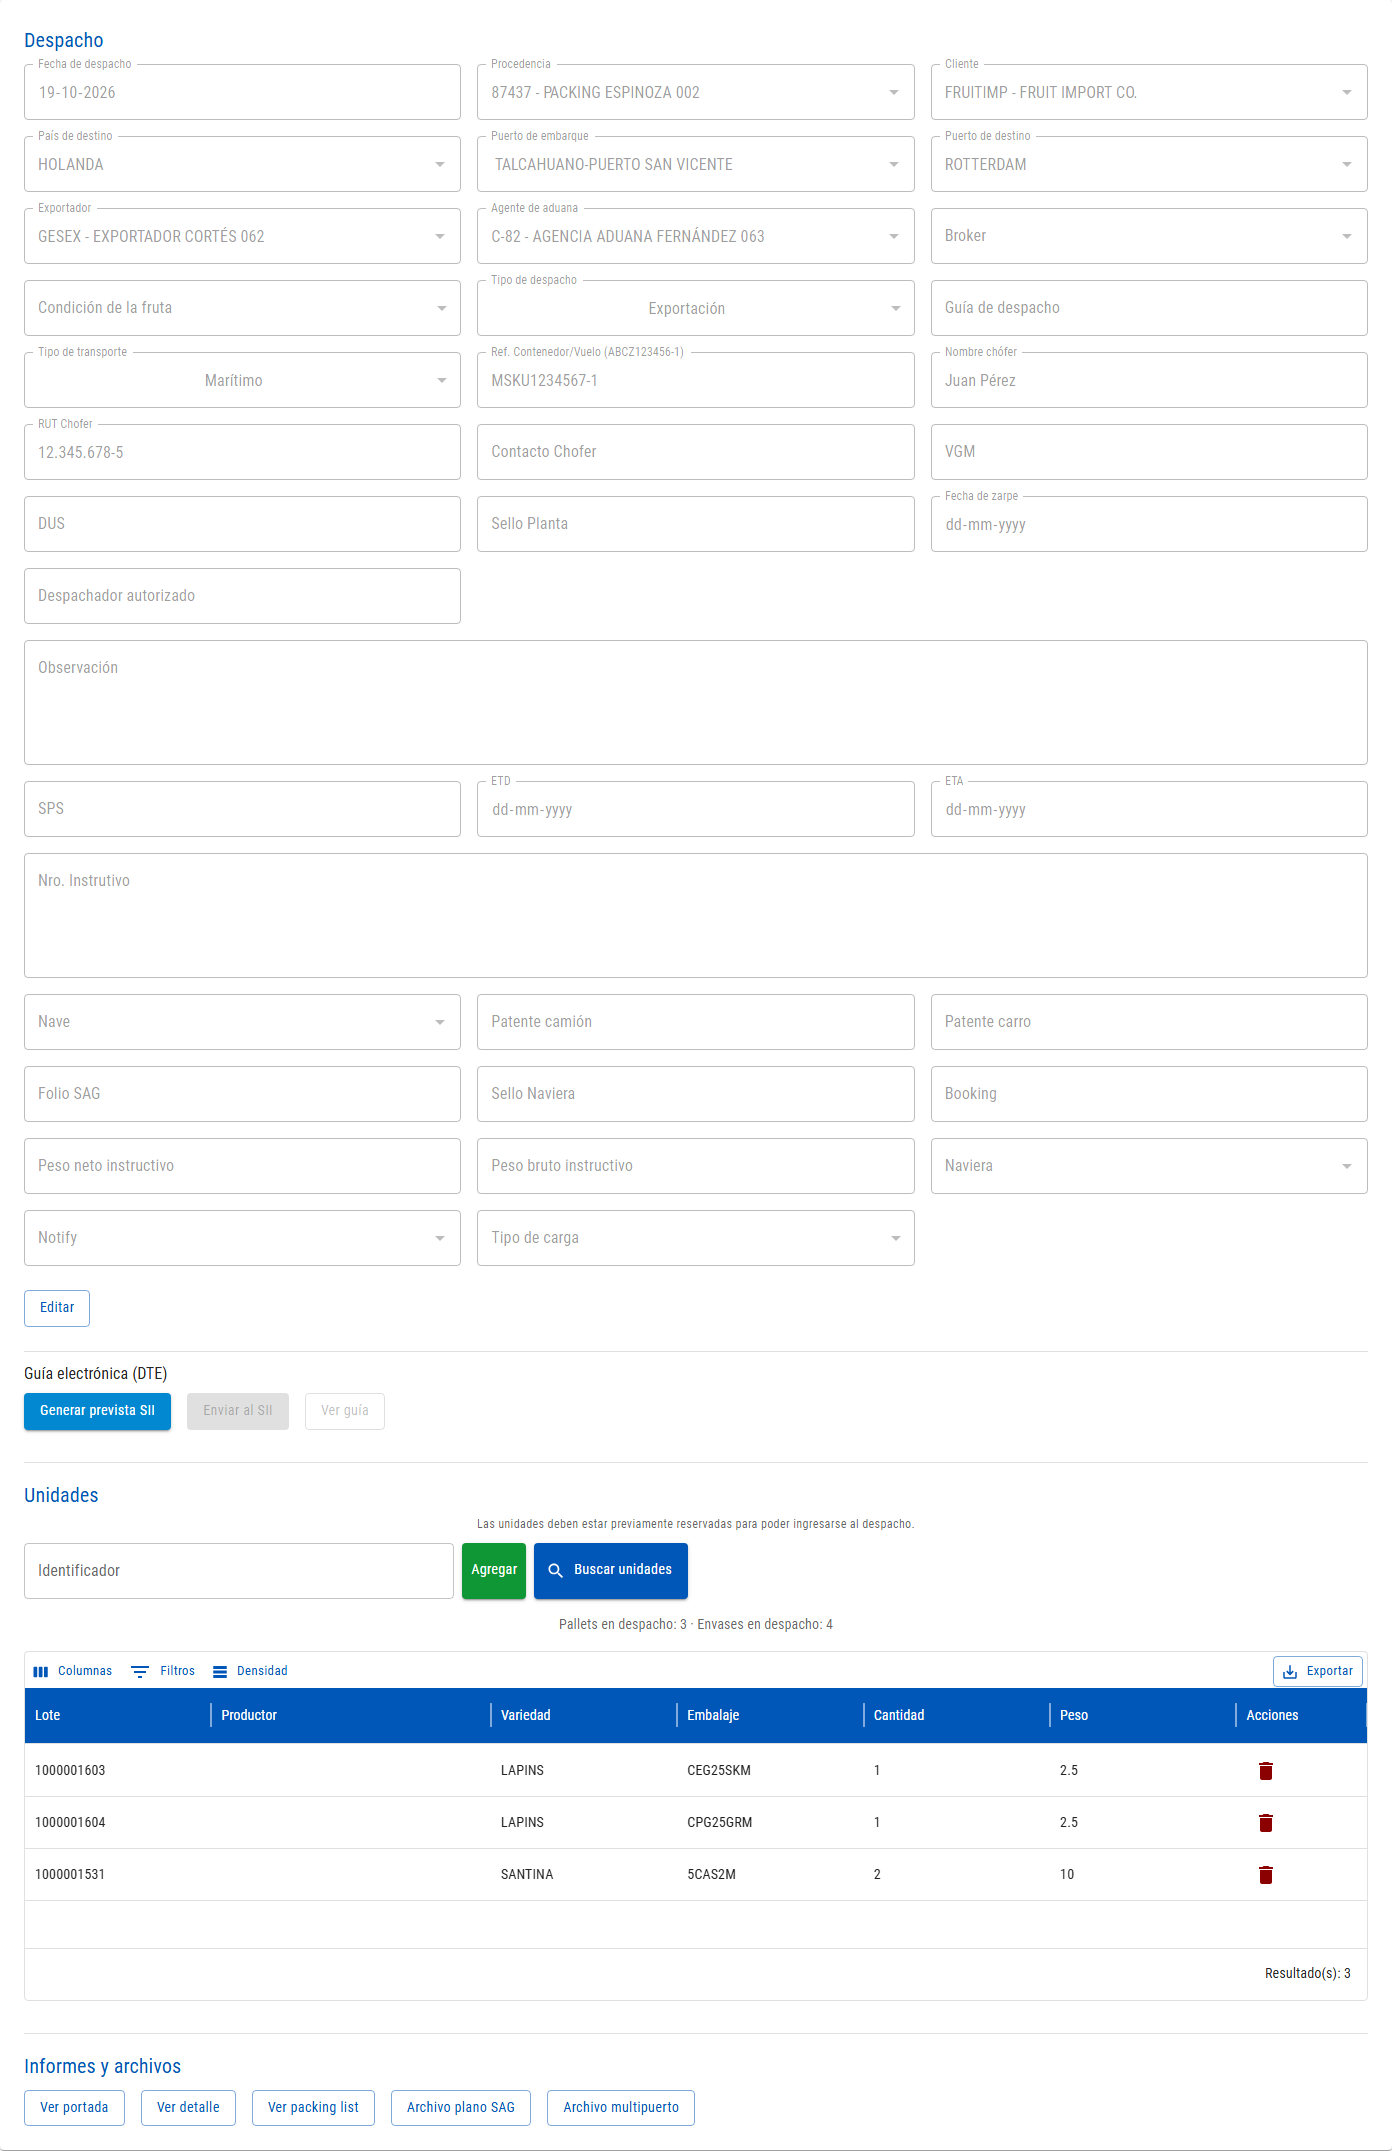This screenshot has width=1392, height=2151.
Task: Click the DUS input field
Action: tap(242, 524)
